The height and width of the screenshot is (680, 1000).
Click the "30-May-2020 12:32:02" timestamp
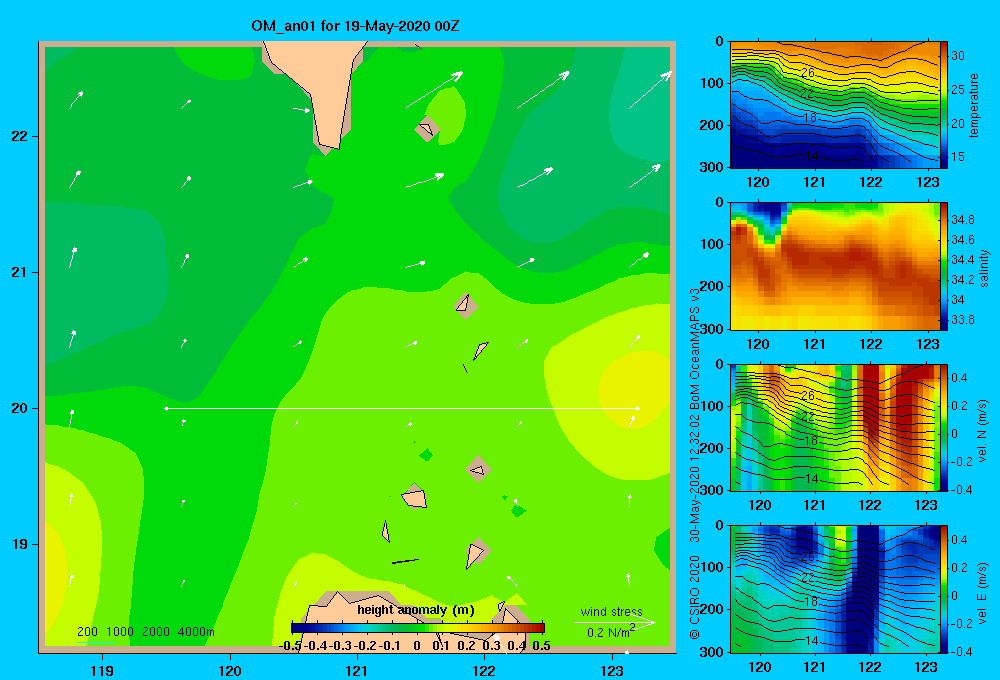(x=695, y=480)
